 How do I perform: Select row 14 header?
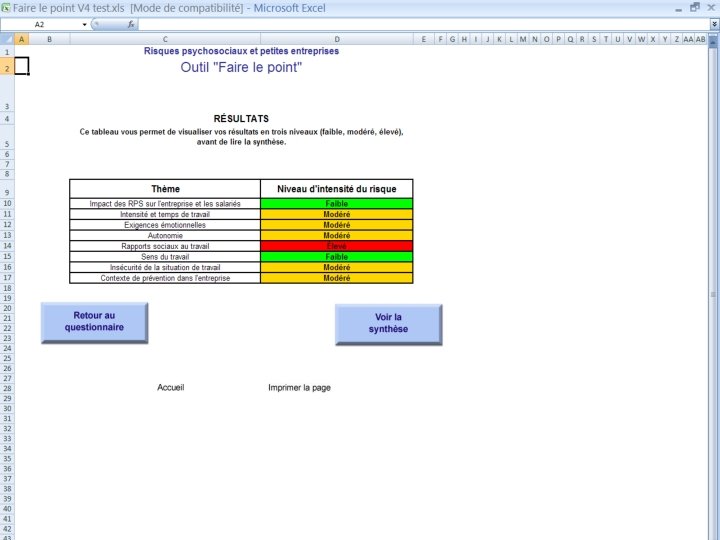tap(7, 246)
